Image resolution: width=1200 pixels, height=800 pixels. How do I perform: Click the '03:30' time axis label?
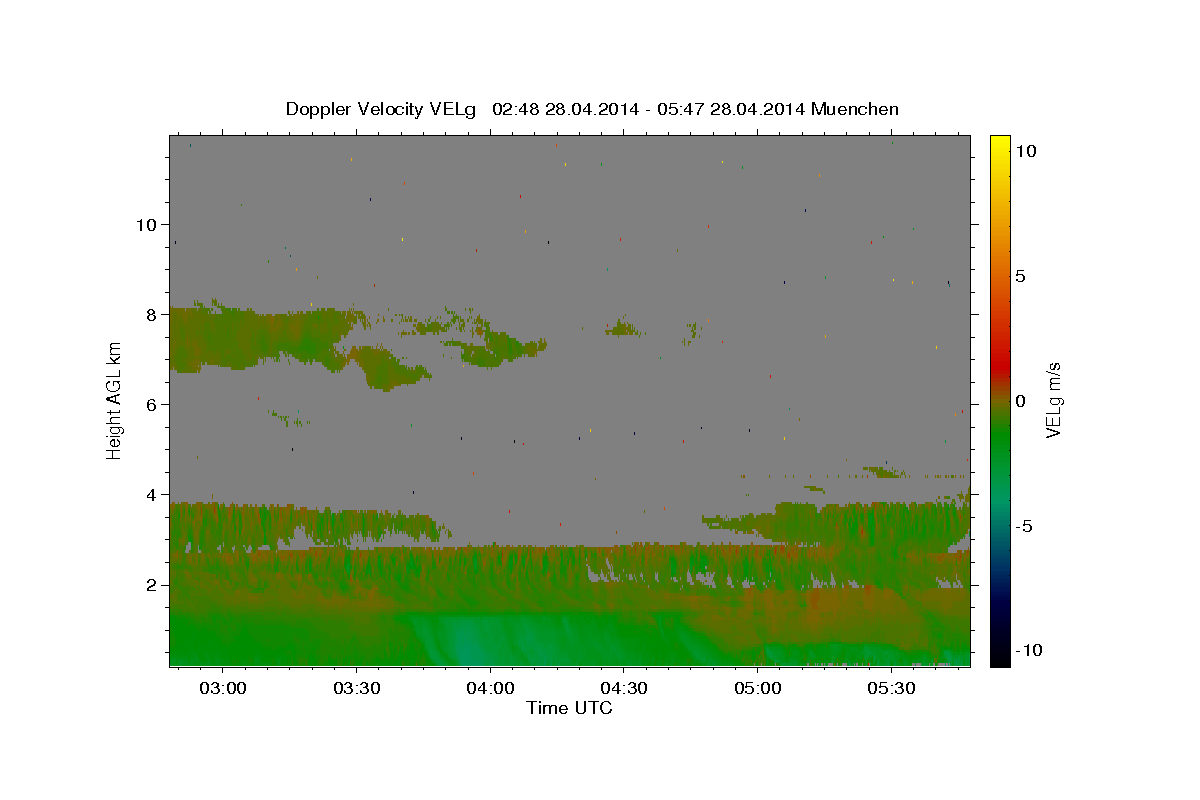point(356,689)
